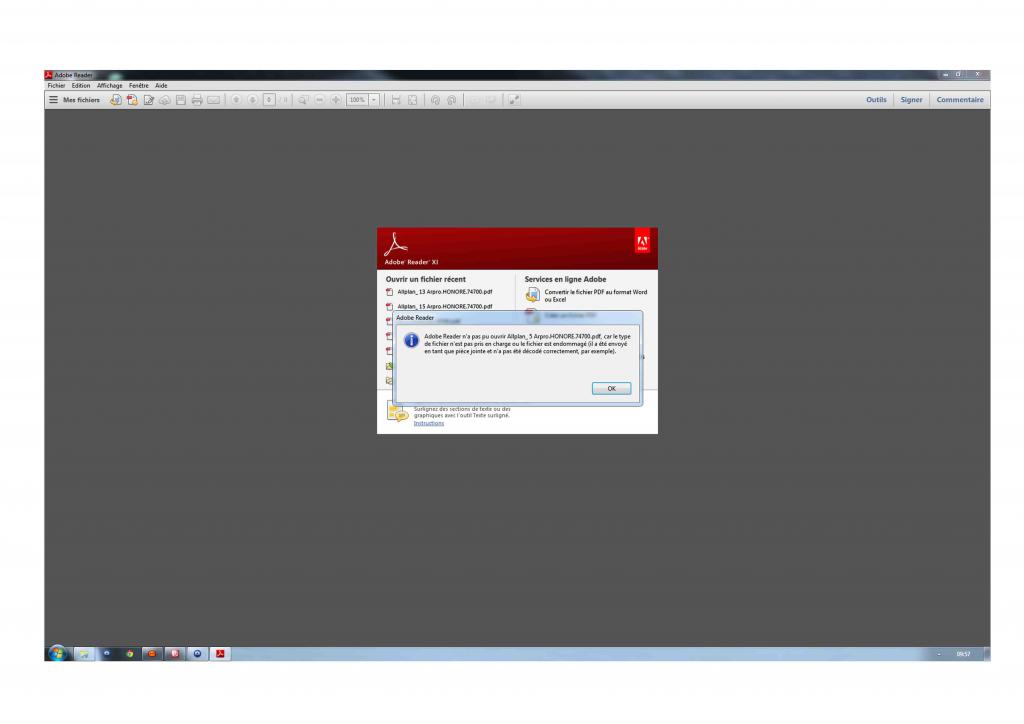This screenshot has width=1024, height=724.
Task: Click the create PDF online toolbar icon
Action: click(133, 100)
